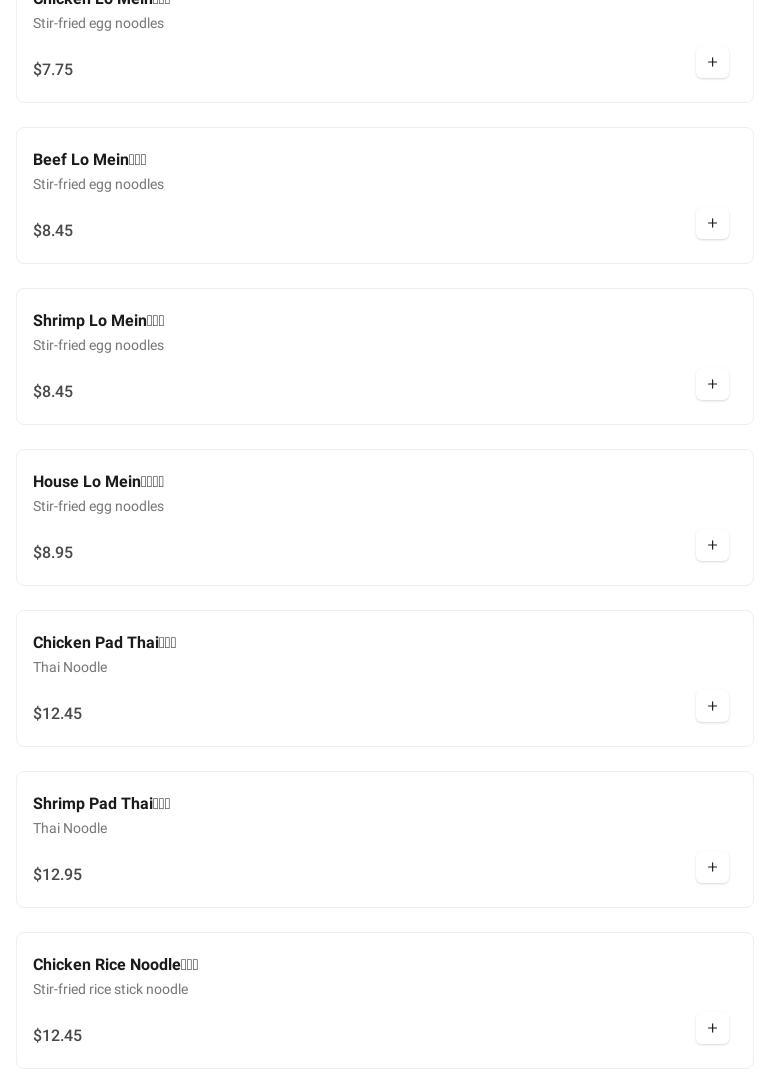The width and height of the screenshot is (770, 1088).
Task: Select the Shrimp Pad Thai heading
Action: pos(101,804)
